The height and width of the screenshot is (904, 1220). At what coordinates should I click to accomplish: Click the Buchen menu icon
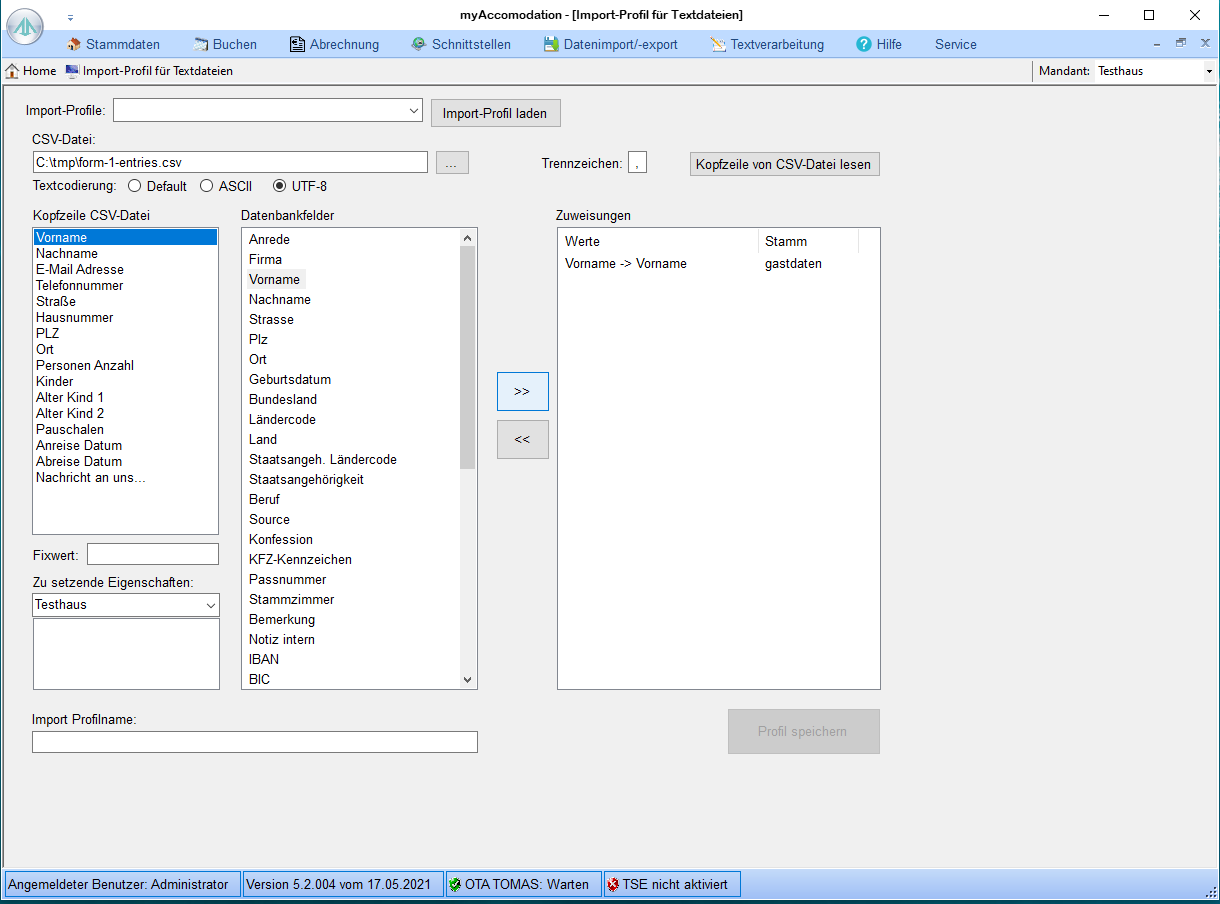coord(201,44)
